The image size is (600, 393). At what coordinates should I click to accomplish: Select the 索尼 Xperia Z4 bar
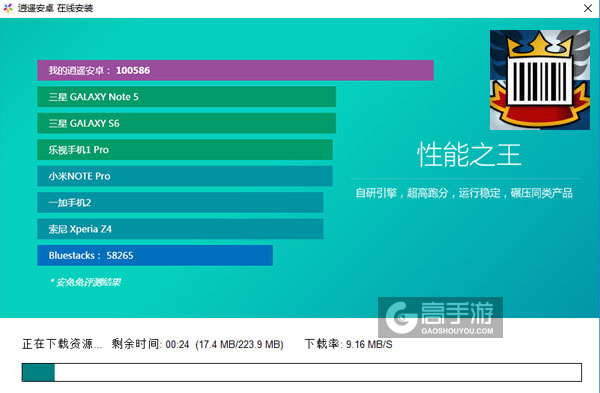click(x=180, y=229)
